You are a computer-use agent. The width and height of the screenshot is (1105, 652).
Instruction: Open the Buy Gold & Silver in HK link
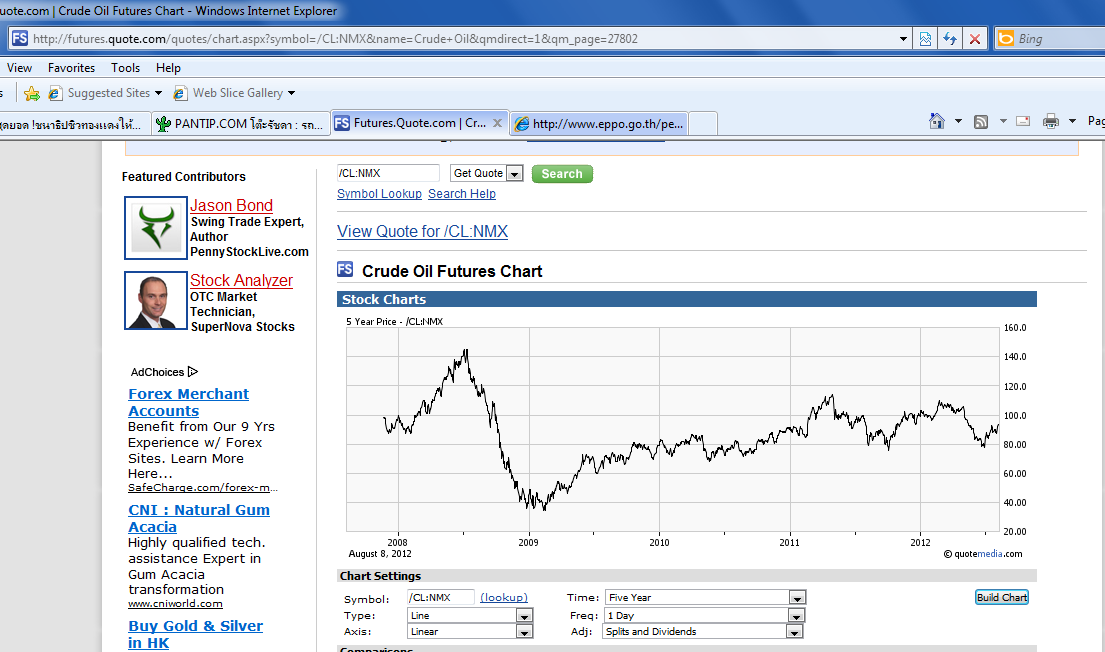click(x=195, y=634)
